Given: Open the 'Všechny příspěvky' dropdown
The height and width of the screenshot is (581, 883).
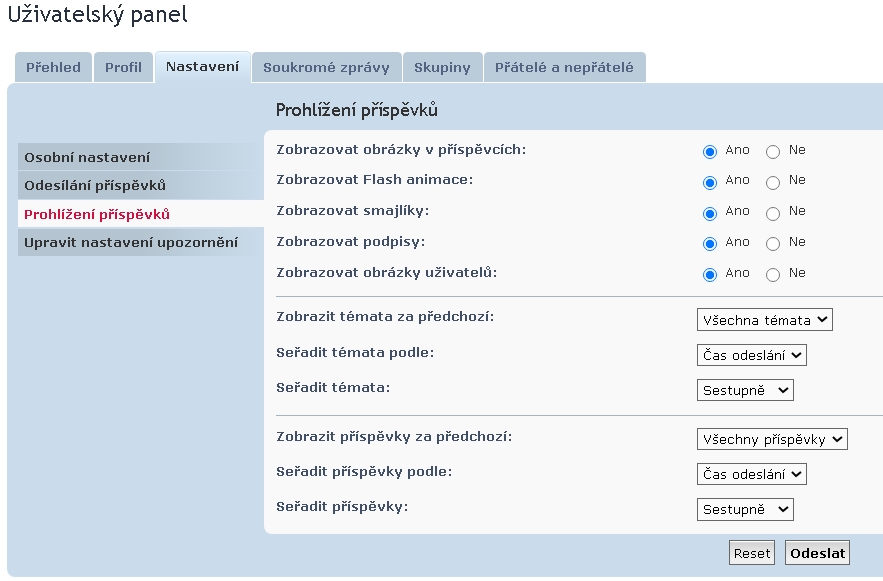Looking at the screenshot, I should tap(772, 439).
